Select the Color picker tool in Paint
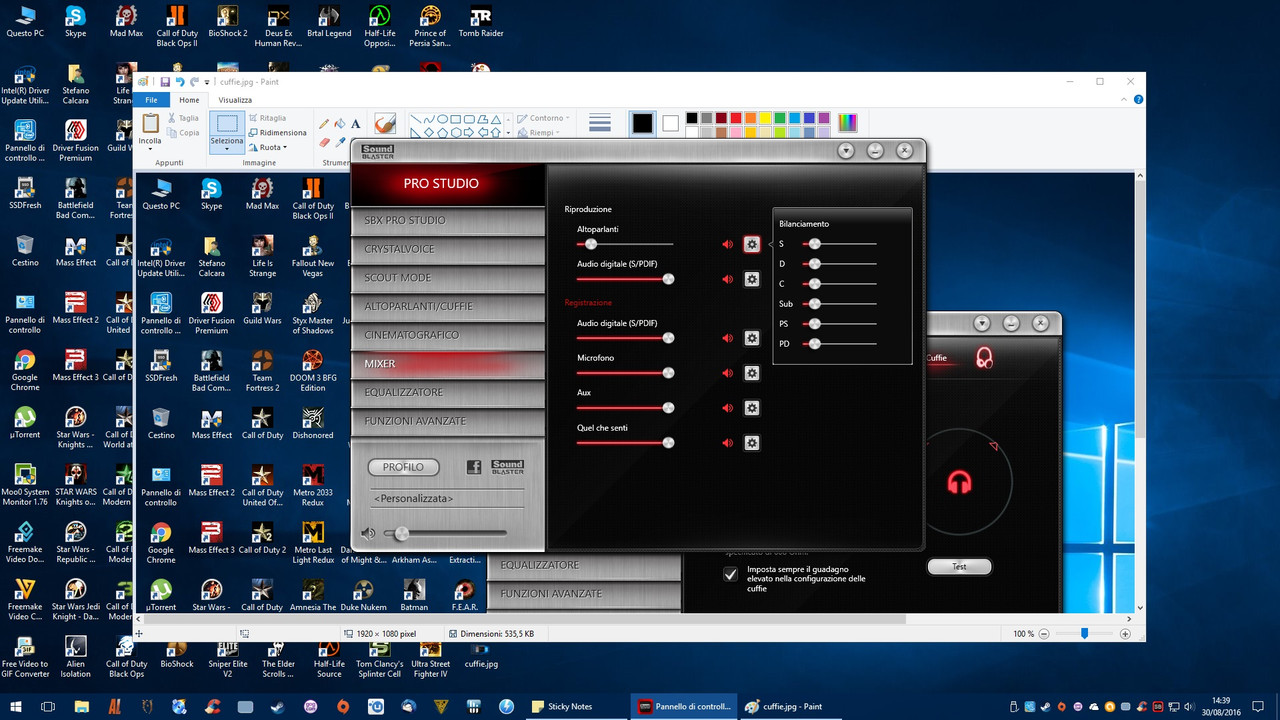 tap(340, 142)
